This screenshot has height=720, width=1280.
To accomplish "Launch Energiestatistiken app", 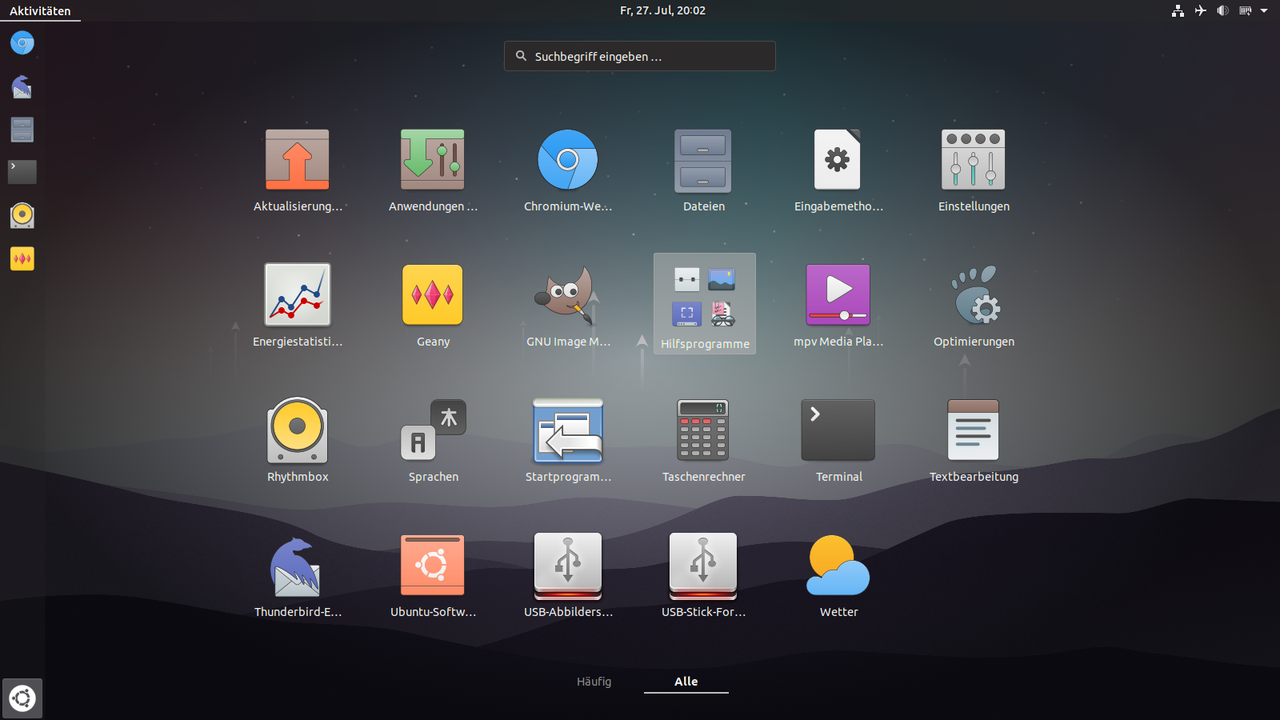I will (297, 295).
